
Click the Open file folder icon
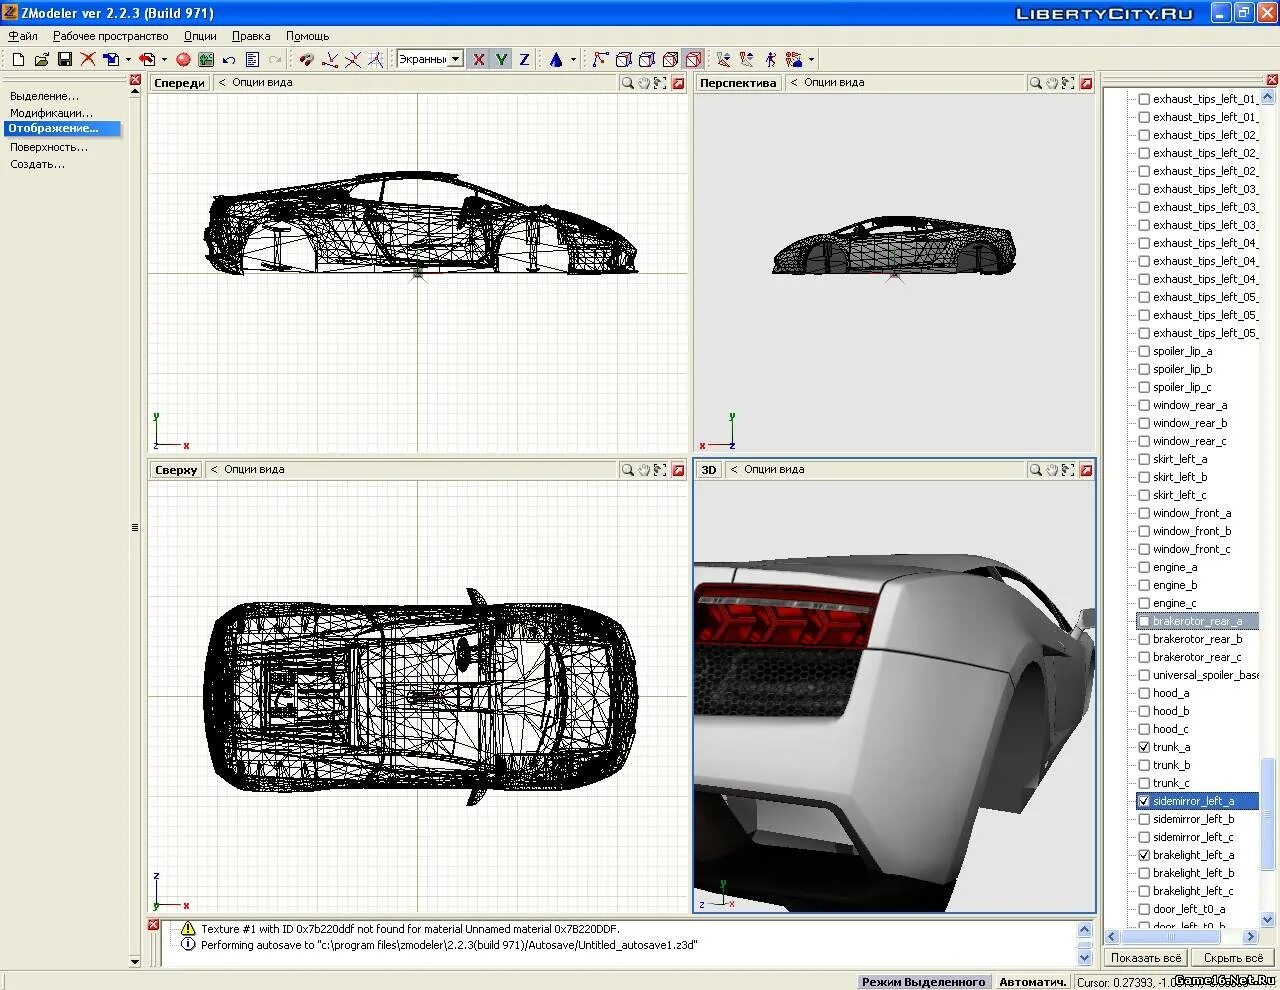coord(41,60)
